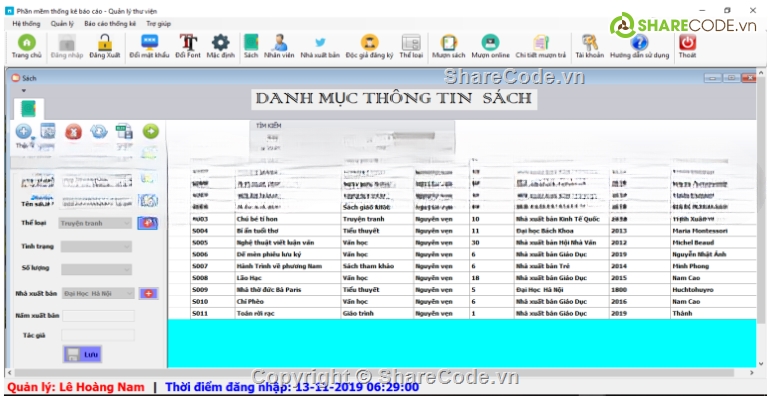Click publisher cell Đại học Bách Khoa

pyautogui.click(x=562, y=231)
